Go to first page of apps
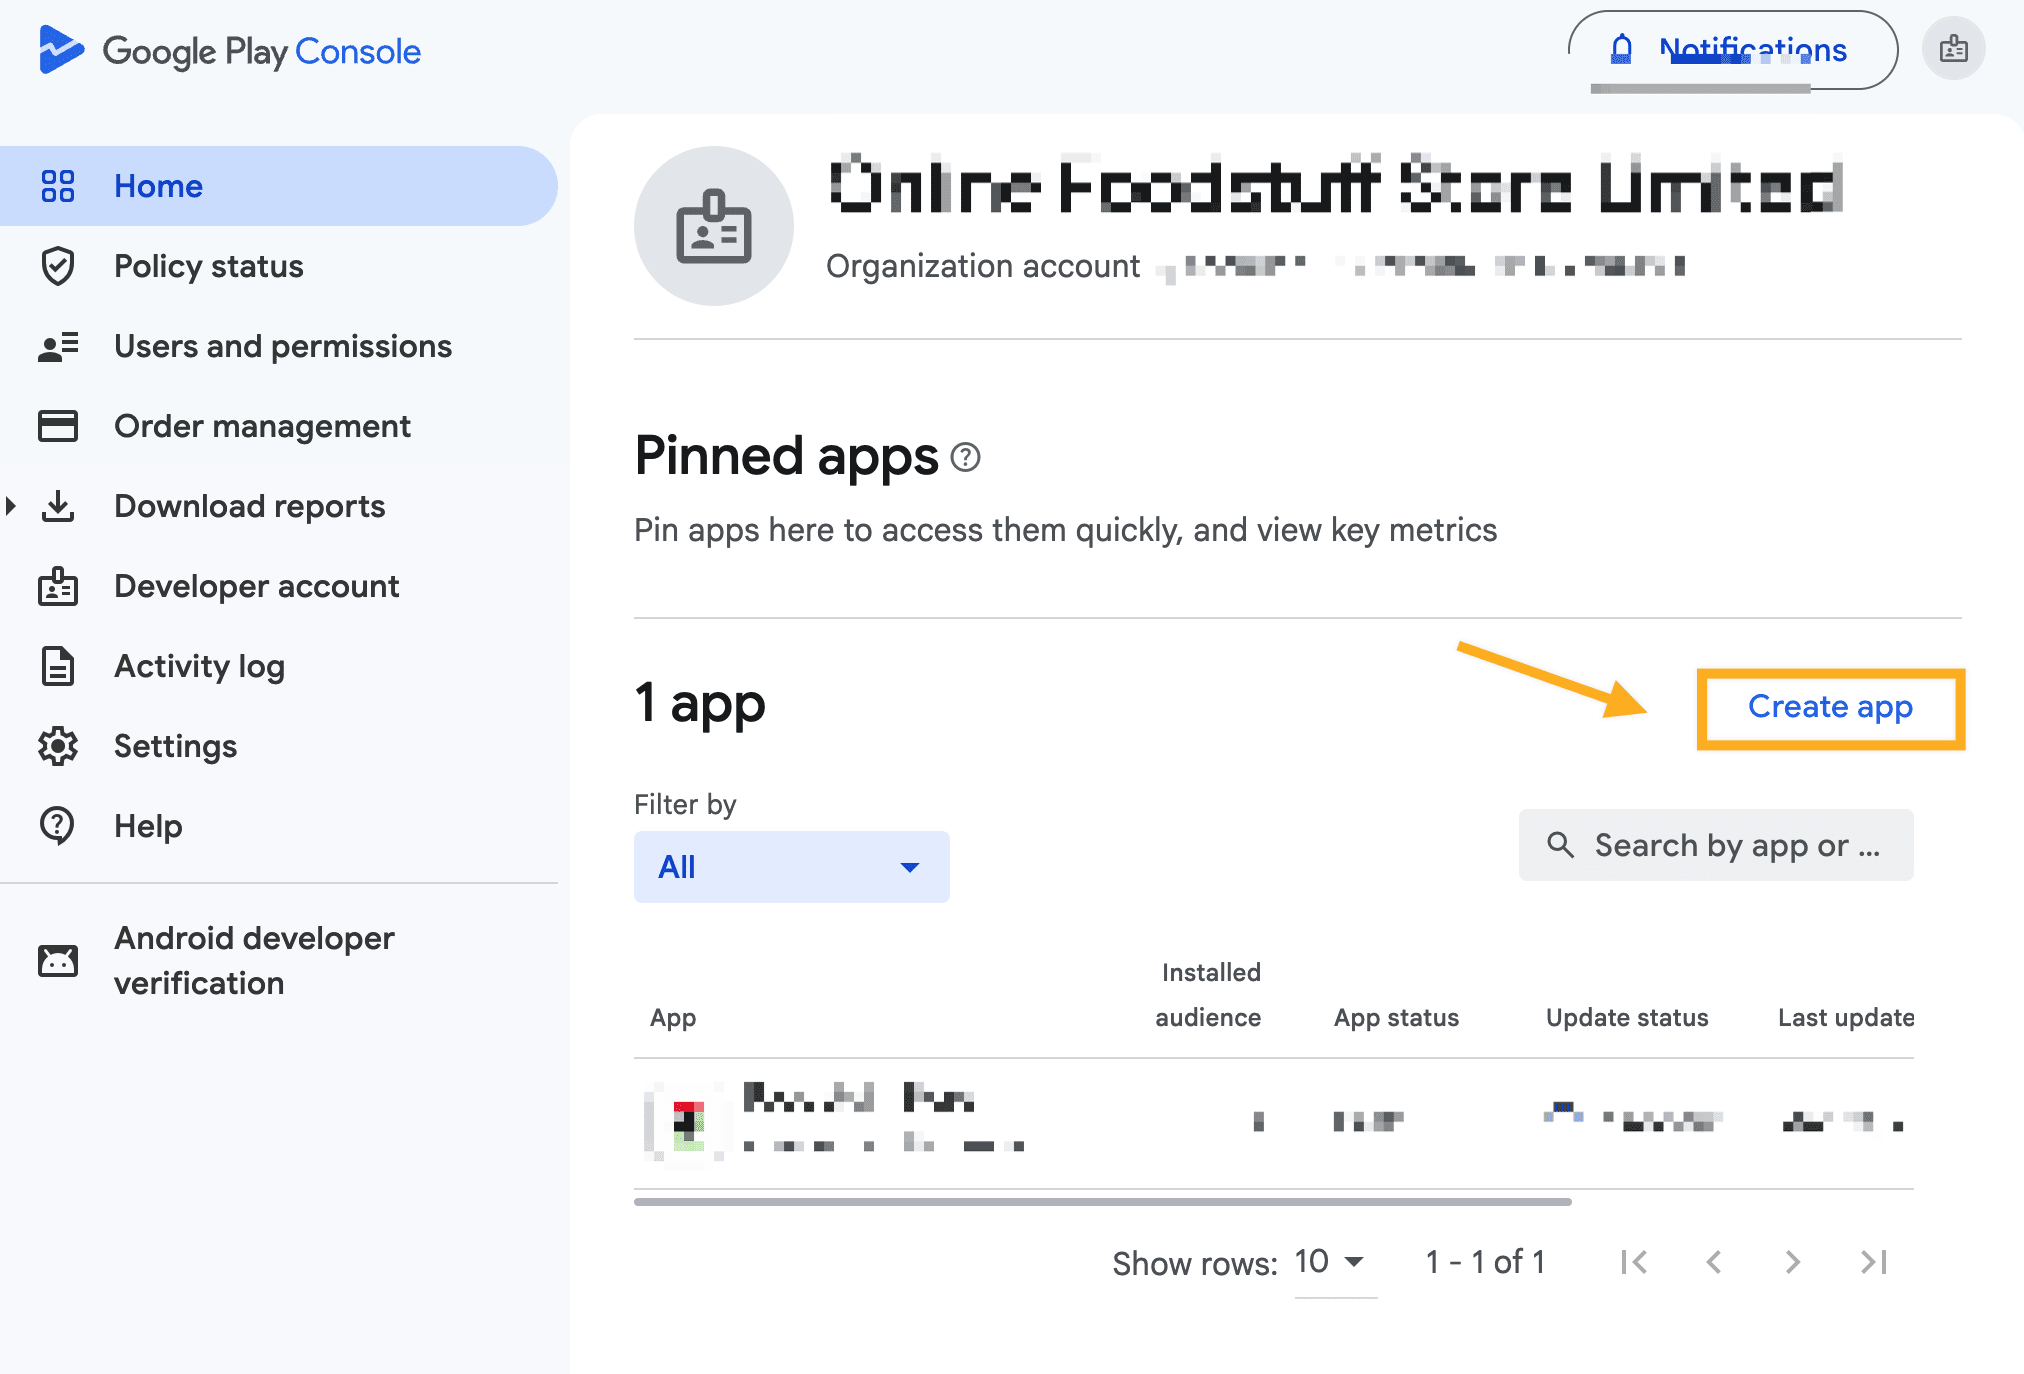This screenshot has width=2024, height=1374. pyautogui.click(x=1634, y=1262)
